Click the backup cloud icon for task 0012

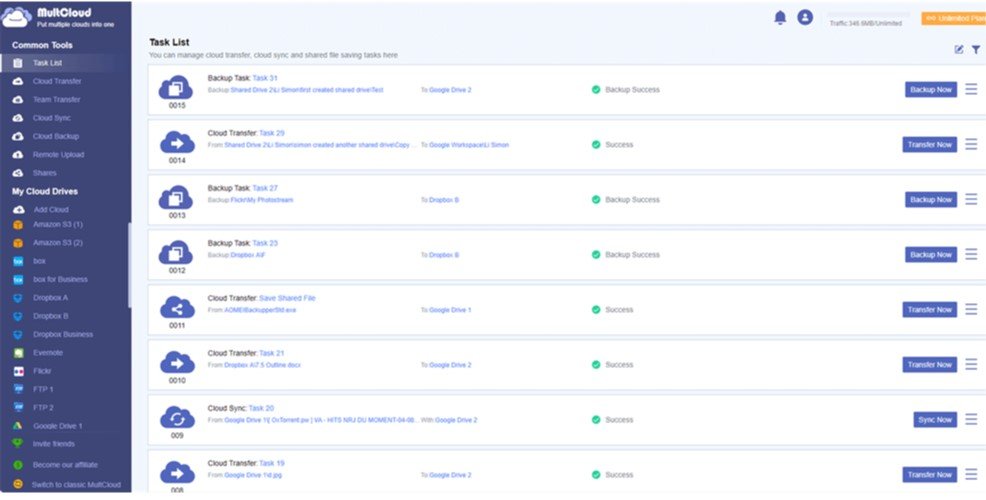(x=177, y=253)
